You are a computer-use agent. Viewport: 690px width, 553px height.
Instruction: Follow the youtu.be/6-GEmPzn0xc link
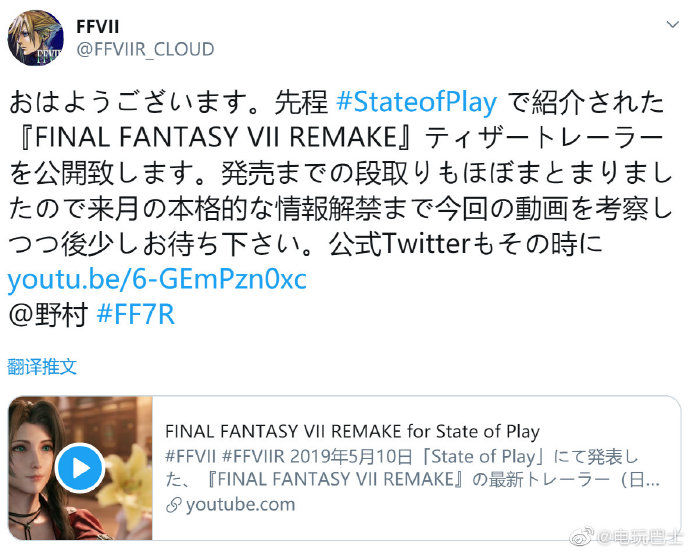pos(157,279)
